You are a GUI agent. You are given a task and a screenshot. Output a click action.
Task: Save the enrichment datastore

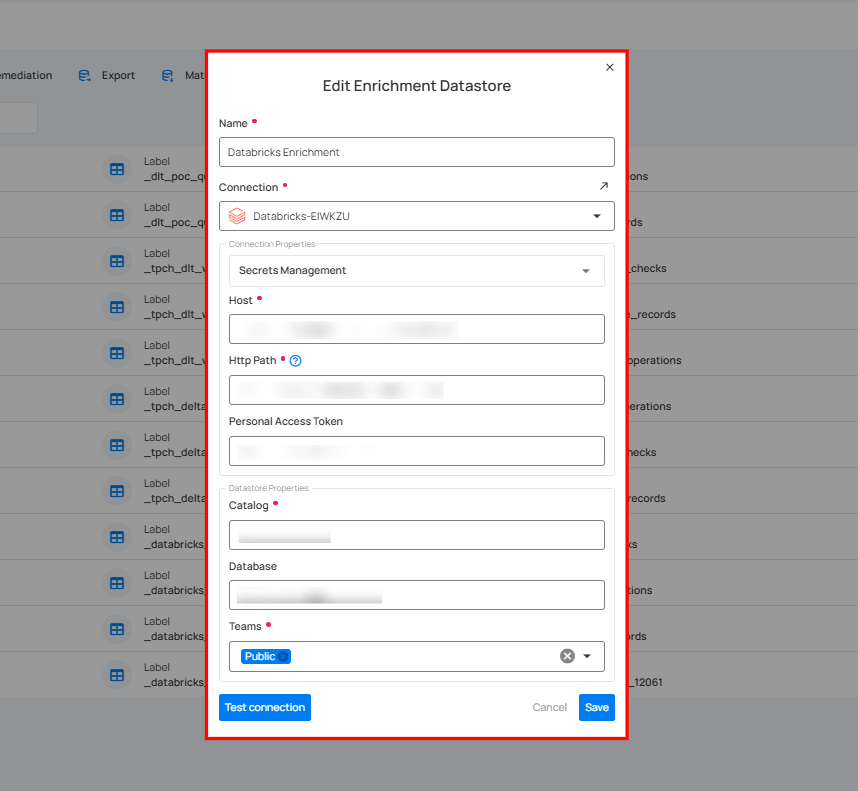coord(596,707)
